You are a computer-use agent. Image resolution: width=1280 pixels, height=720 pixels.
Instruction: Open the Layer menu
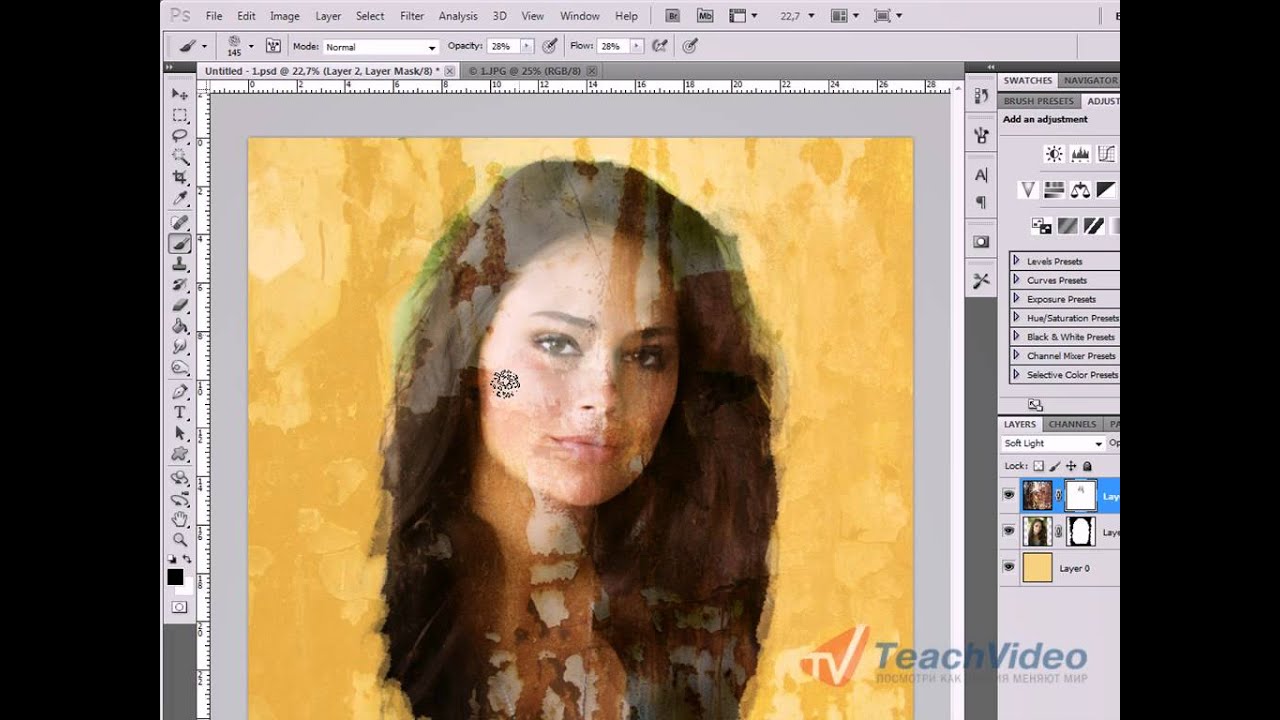tap(328, 16)
